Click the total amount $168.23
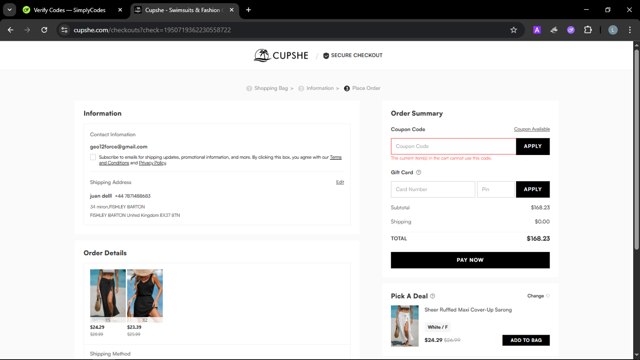640x360 pixels. [538, 238]
